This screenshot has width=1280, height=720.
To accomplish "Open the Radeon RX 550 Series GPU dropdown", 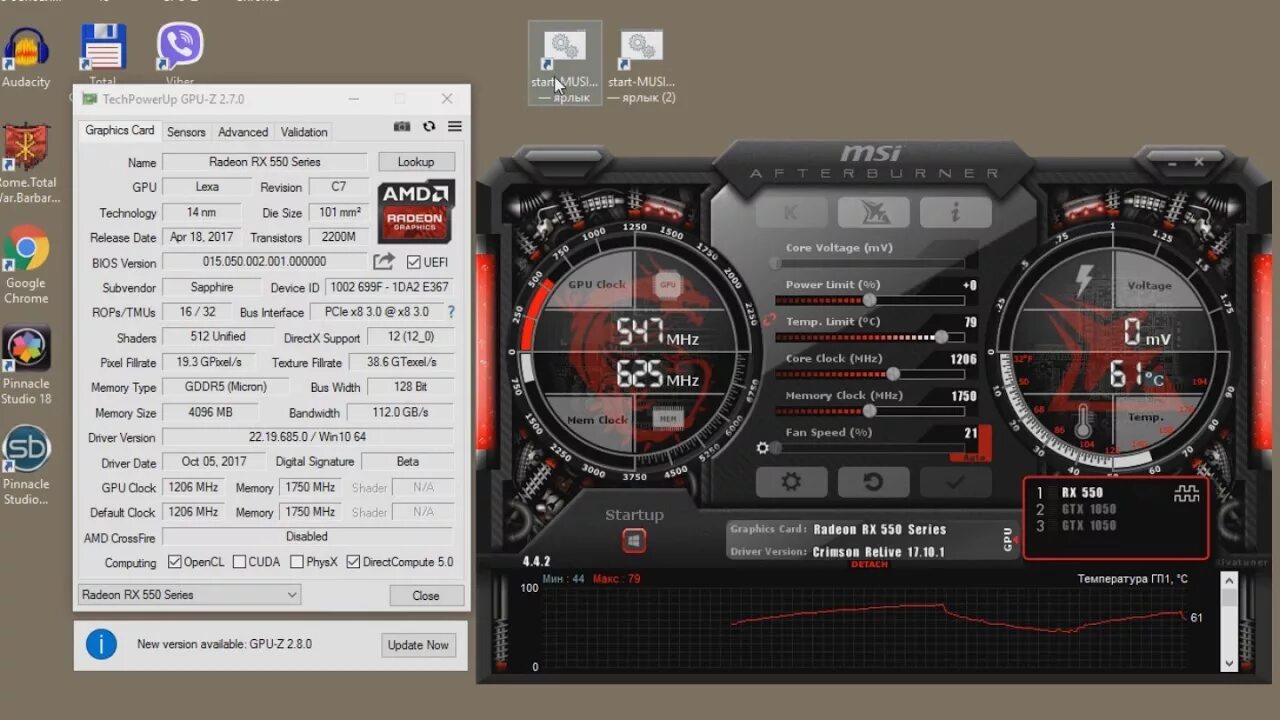I will tap(189, 594).
